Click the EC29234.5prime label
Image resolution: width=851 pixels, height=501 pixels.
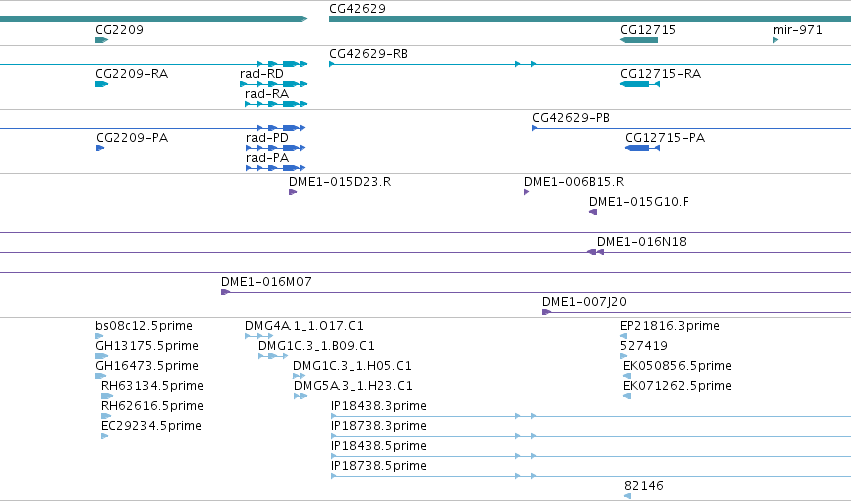click(151, 427)
